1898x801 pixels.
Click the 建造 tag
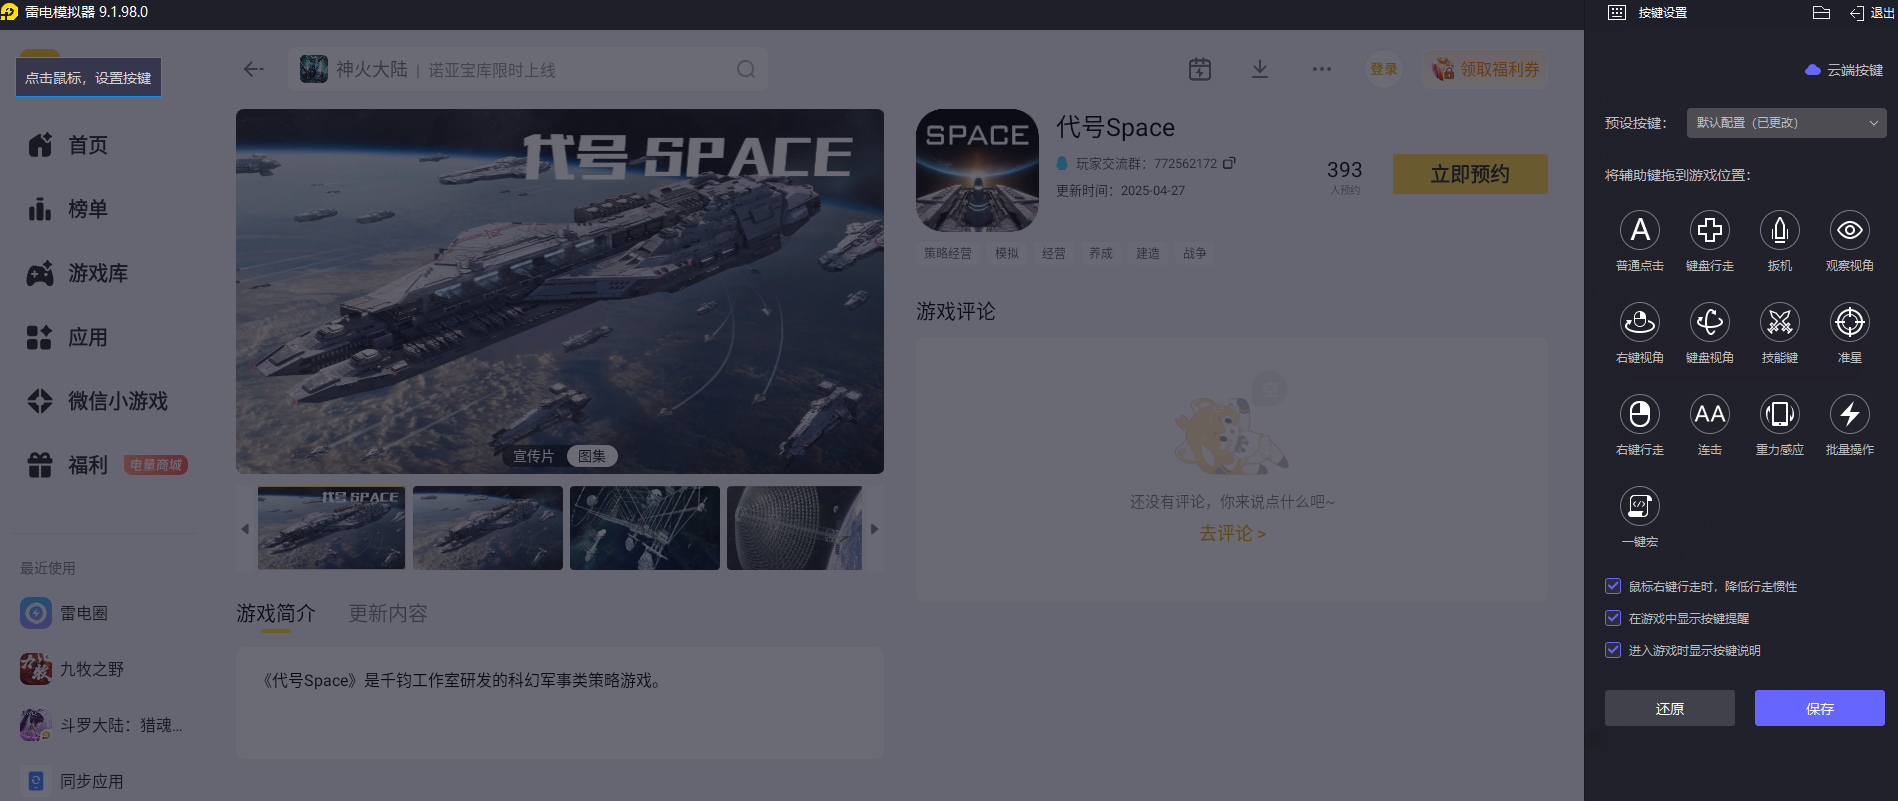coord(1148,253)
